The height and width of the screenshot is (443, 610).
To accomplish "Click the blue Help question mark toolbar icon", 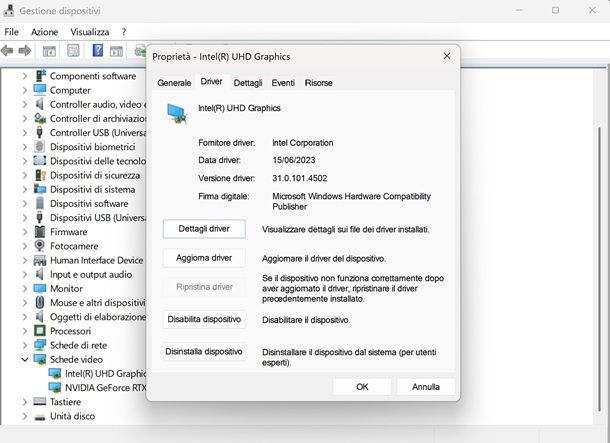I will [x=98, y=50].
